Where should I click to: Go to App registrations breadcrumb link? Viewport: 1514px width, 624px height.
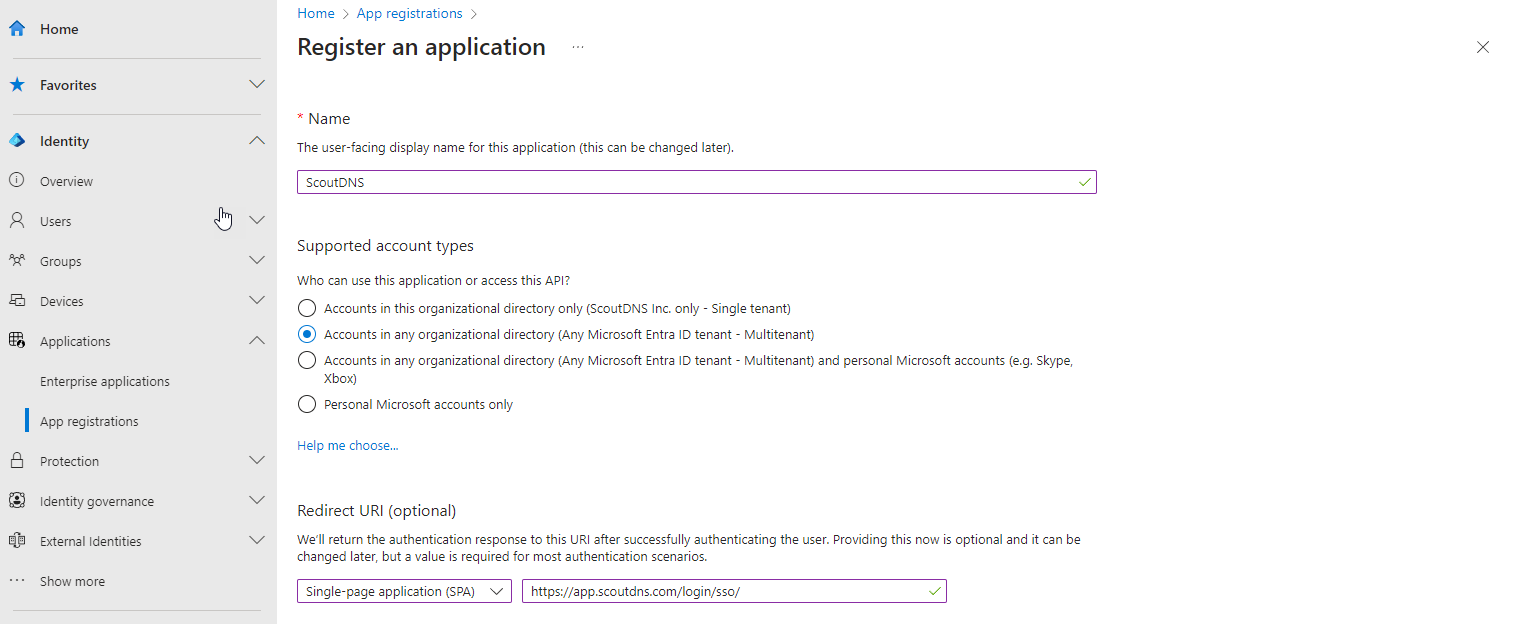[x=410, y=14]
